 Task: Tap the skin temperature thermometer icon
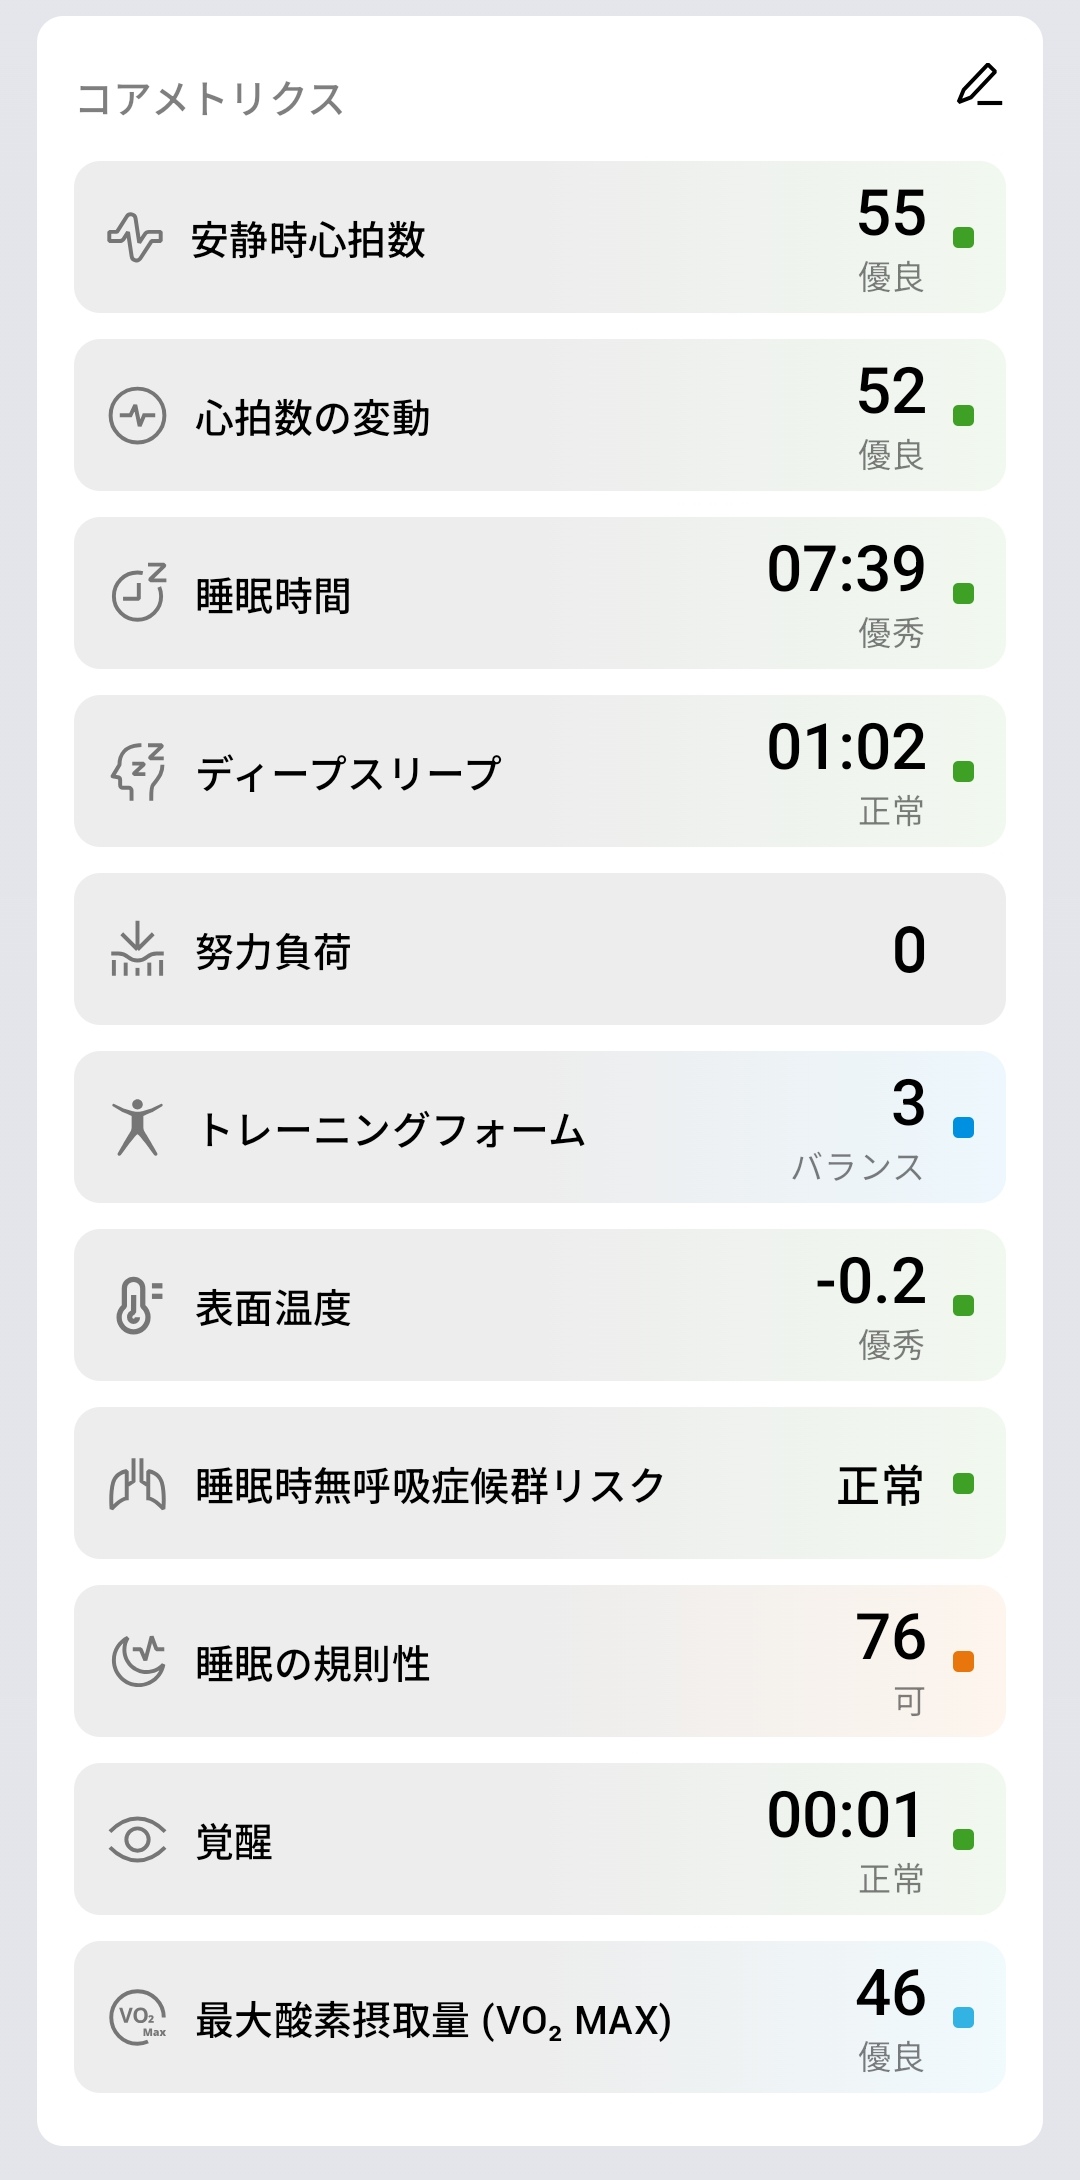coord(137,1305)
